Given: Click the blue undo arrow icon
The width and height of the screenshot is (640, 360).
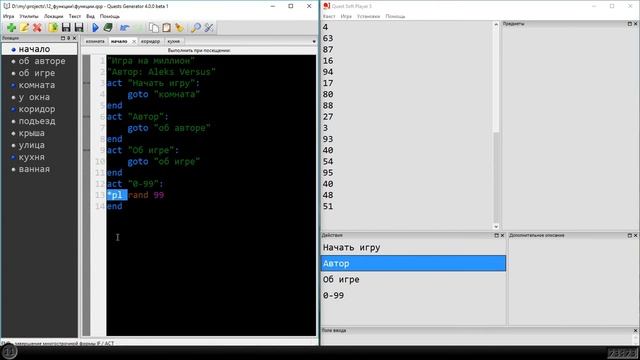Looking at the screenshot, I should (x=124, y=27).
